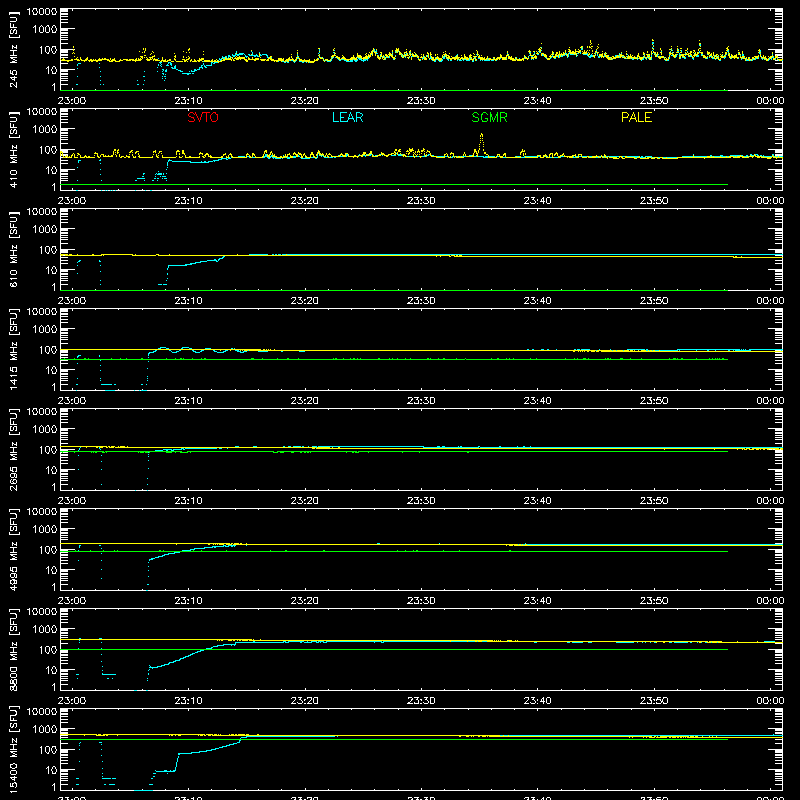The image size is (800, 800).
Task: Select the 610 MHz [SFU] axis title
Action: click(x=14, y=249)
